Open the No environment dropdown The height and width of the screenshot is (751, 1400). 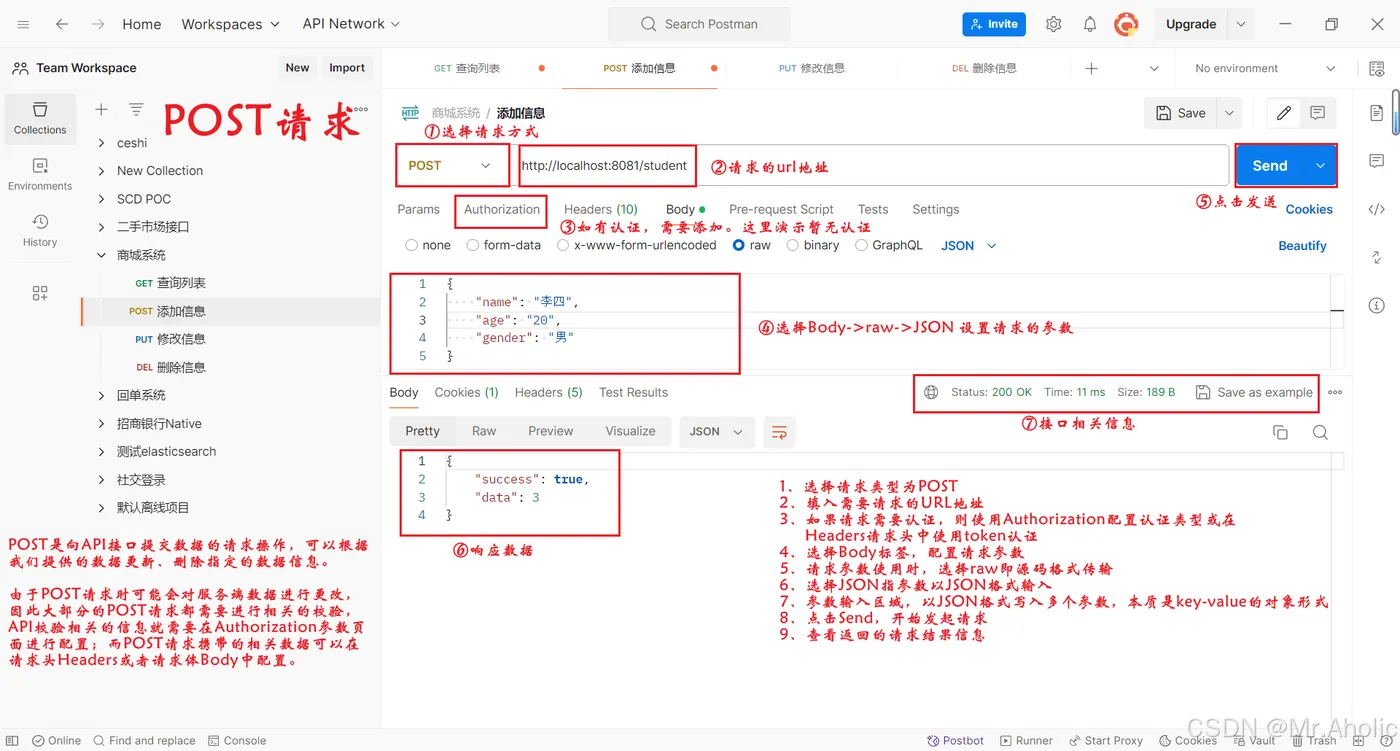point(1265,68)
